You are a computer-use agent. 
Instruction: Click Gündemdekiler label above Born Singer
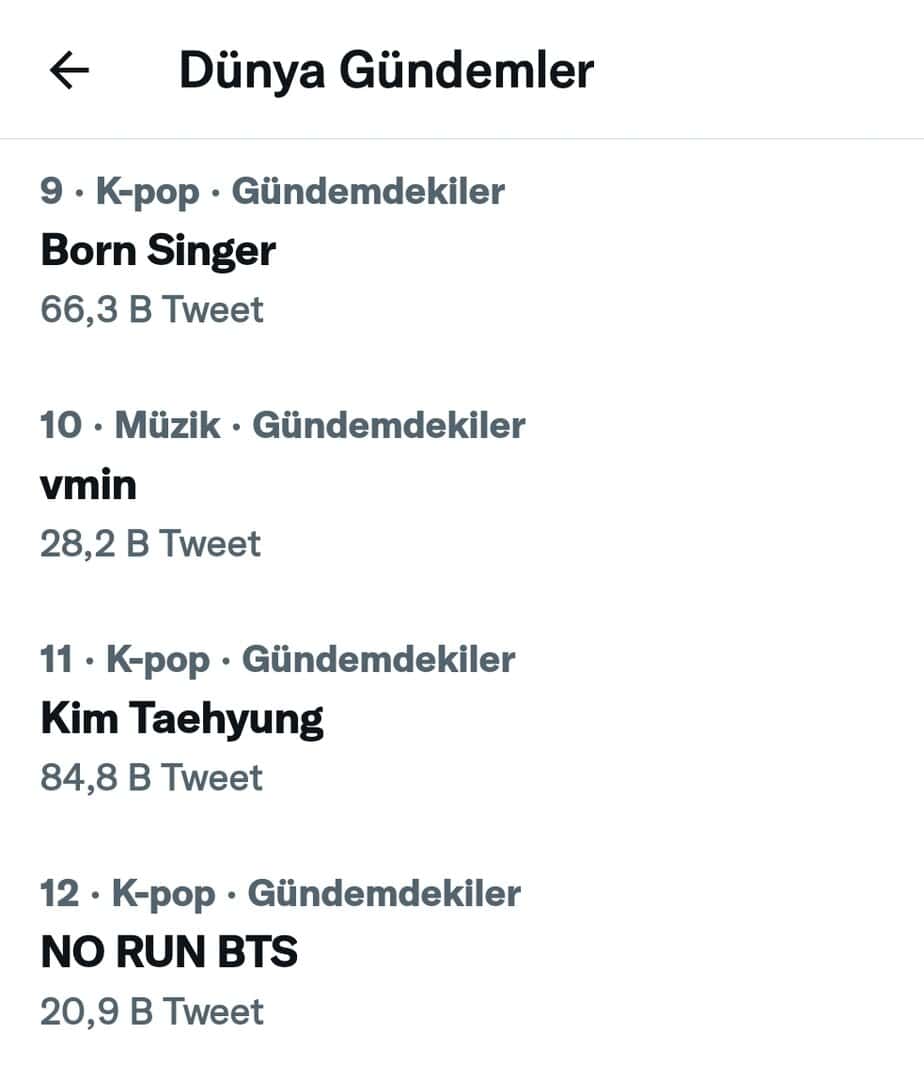tap(368, 191)
